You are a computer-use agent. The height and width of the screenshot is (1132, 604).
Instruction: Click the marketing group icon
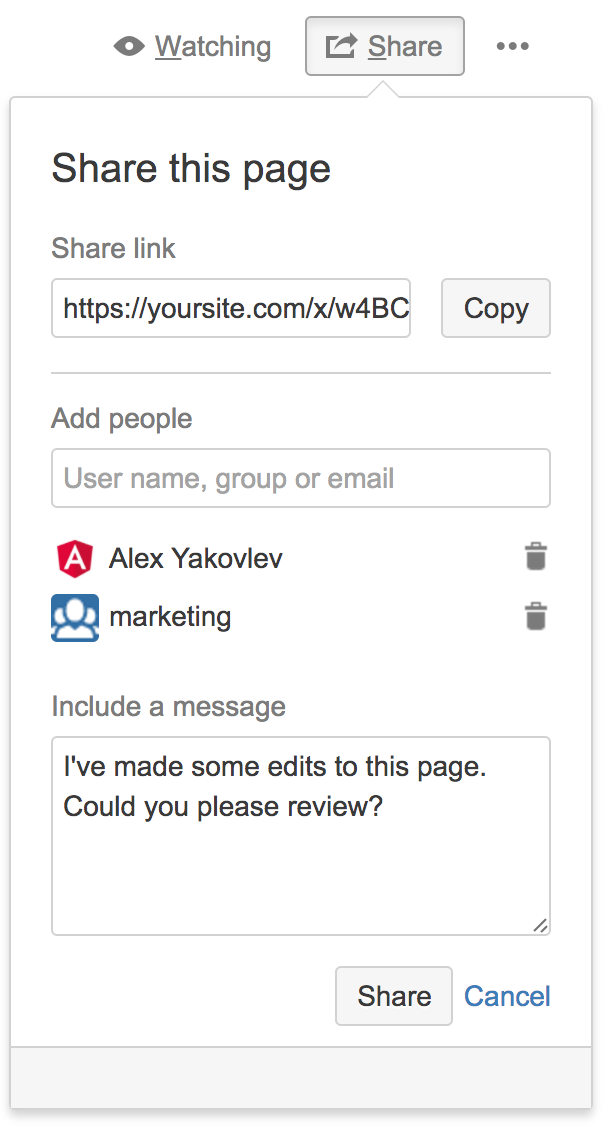coord(75,617)
